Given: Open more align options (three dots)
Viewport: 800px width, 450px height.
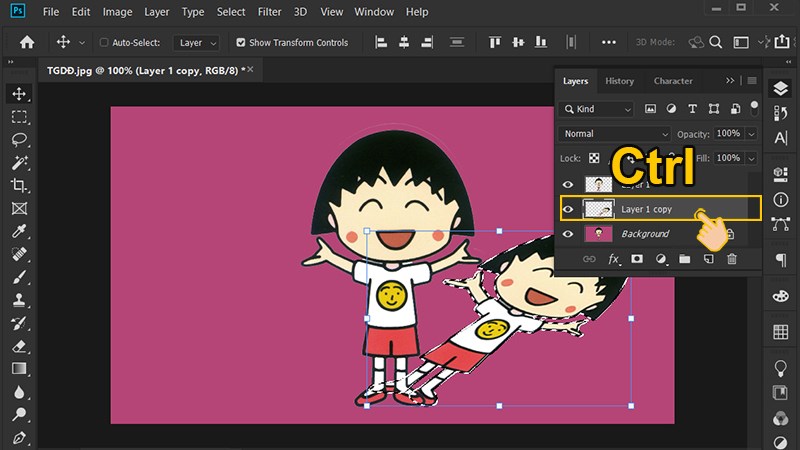Looking at the screenshot, I should pyautogui.click(x=609, y=42).
